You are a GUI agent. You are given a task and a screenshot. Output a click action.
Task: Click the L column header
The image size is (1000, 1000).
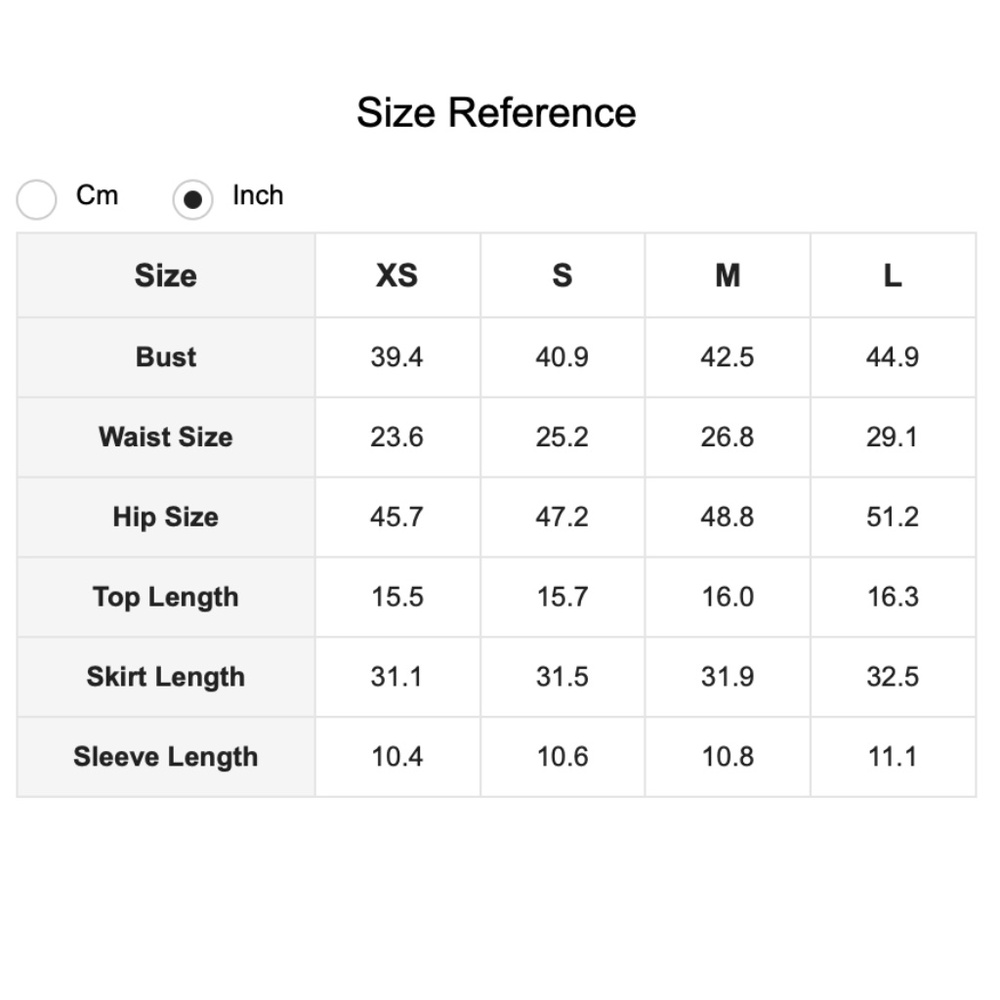click(x=892, y=275)
